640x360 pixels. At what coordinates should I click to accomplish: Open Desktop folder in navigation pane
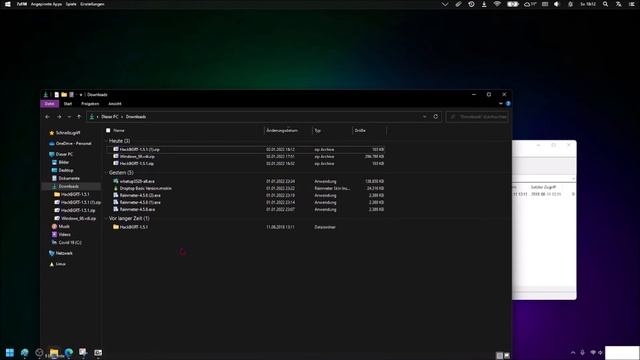62,170
